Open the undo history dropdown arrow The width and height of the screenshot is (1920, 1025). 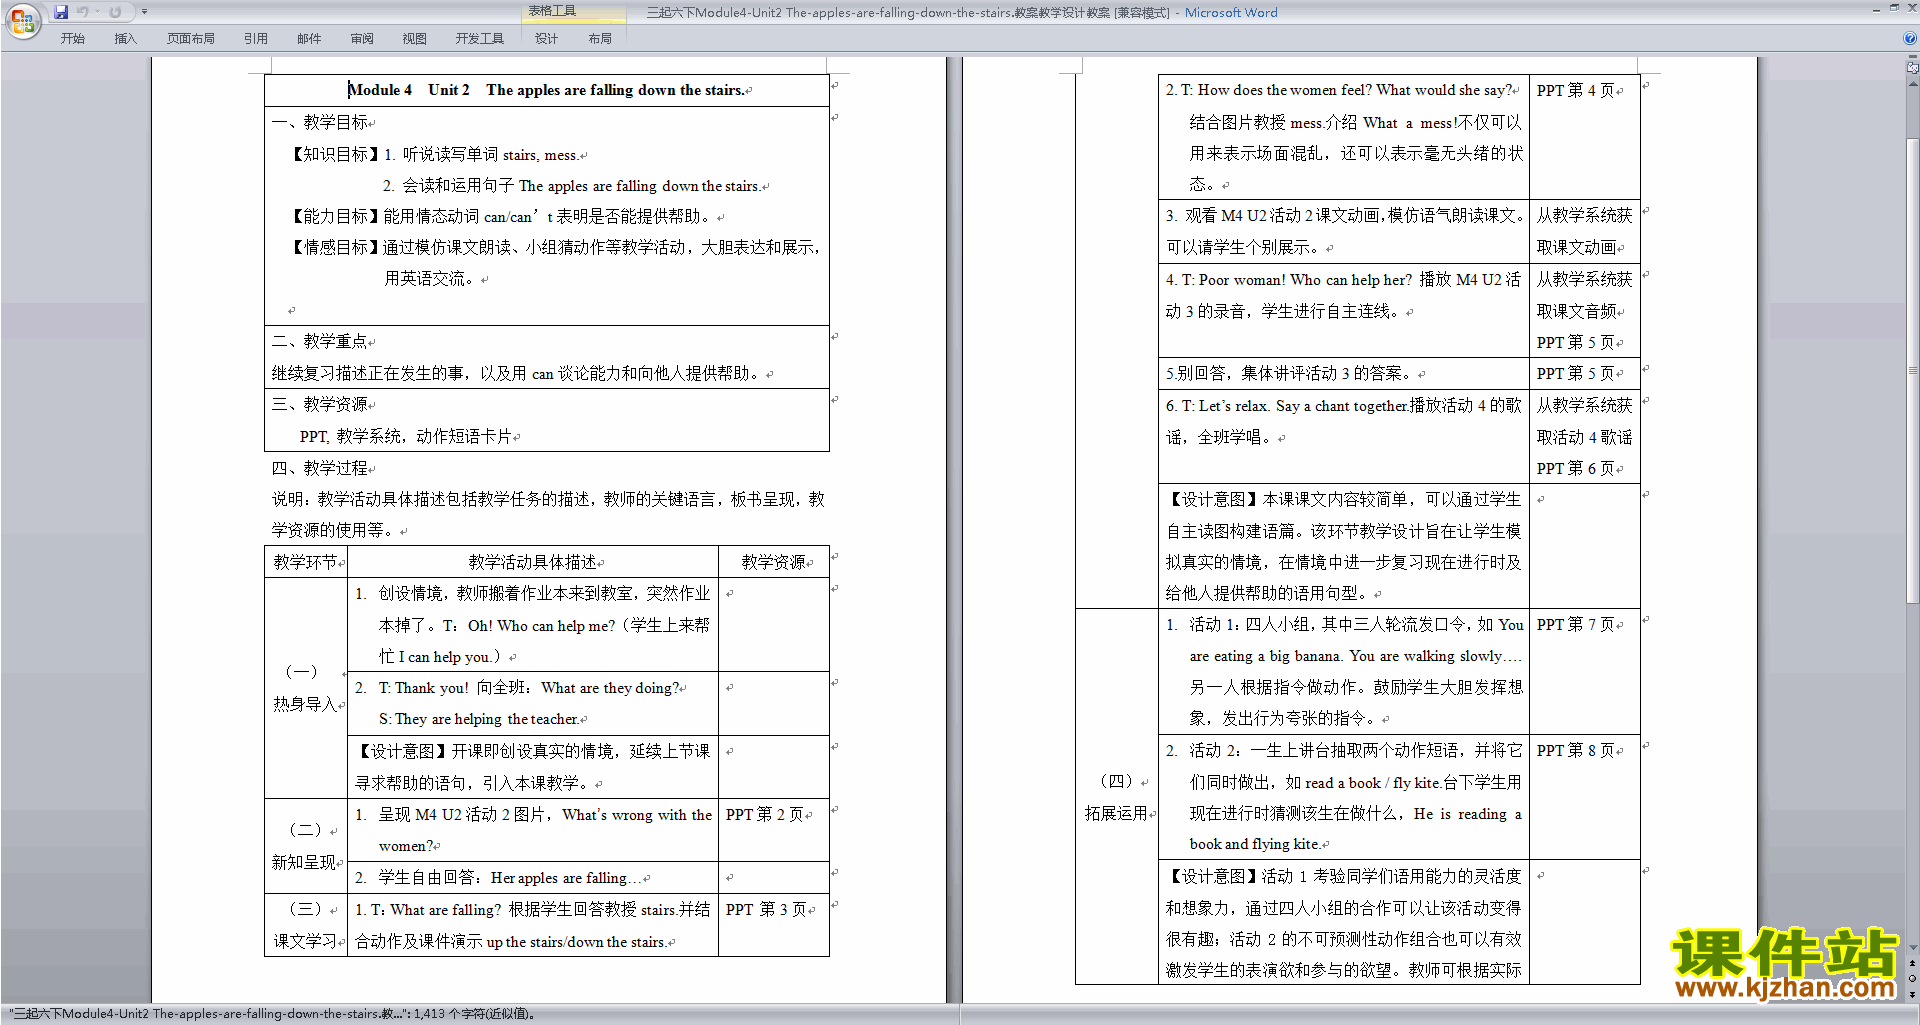coord(98,12)
